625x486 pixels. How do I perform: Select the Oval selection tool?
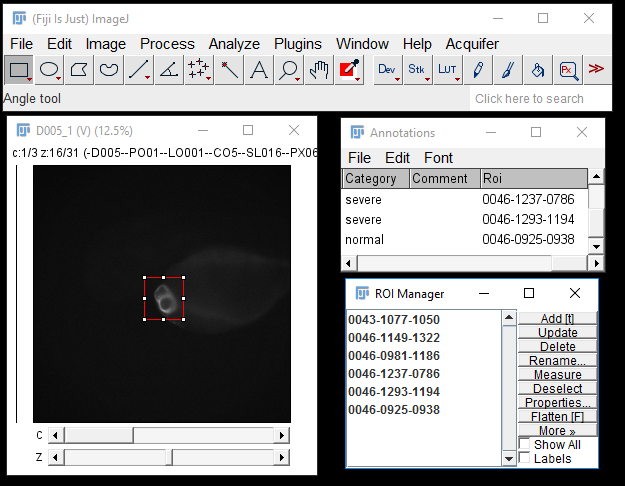(x=49, y=70)
